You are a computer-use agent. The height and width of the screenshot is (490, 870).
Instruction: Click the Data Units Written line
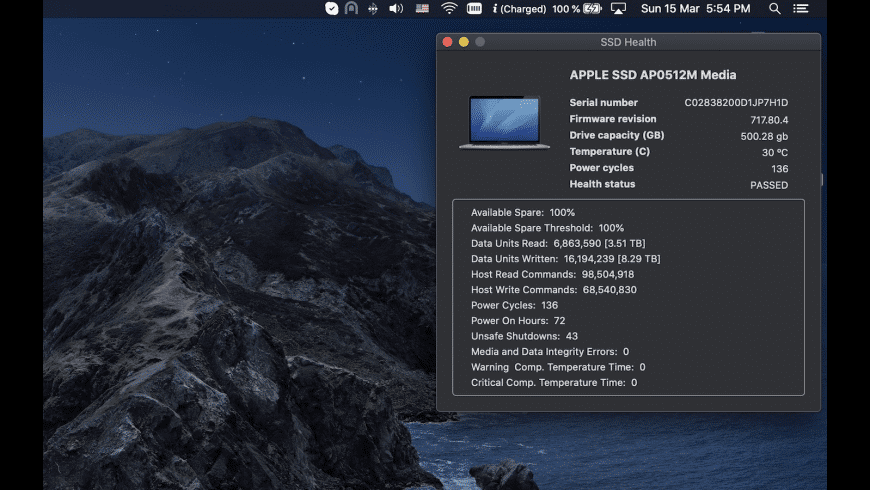pyautogui.click(x=565, y=259)
